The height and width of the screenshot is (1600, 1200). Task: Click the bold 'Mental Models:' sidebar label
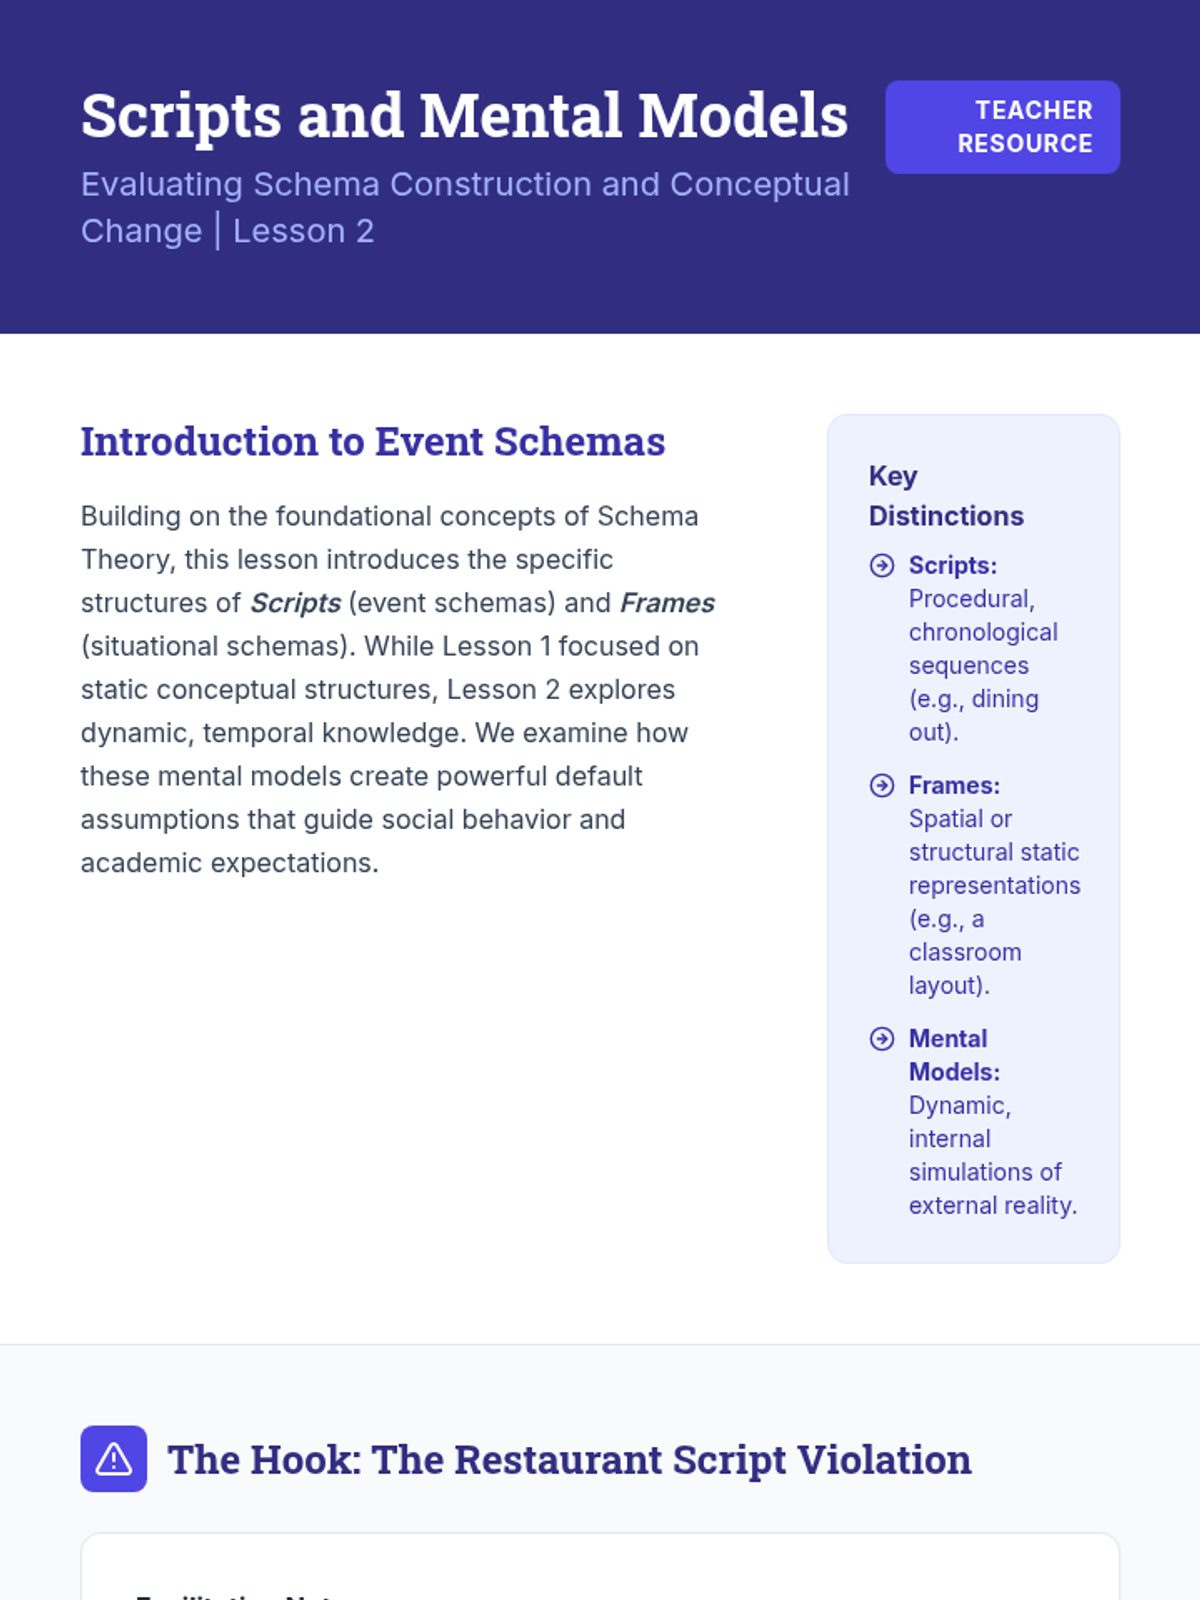953,1055
